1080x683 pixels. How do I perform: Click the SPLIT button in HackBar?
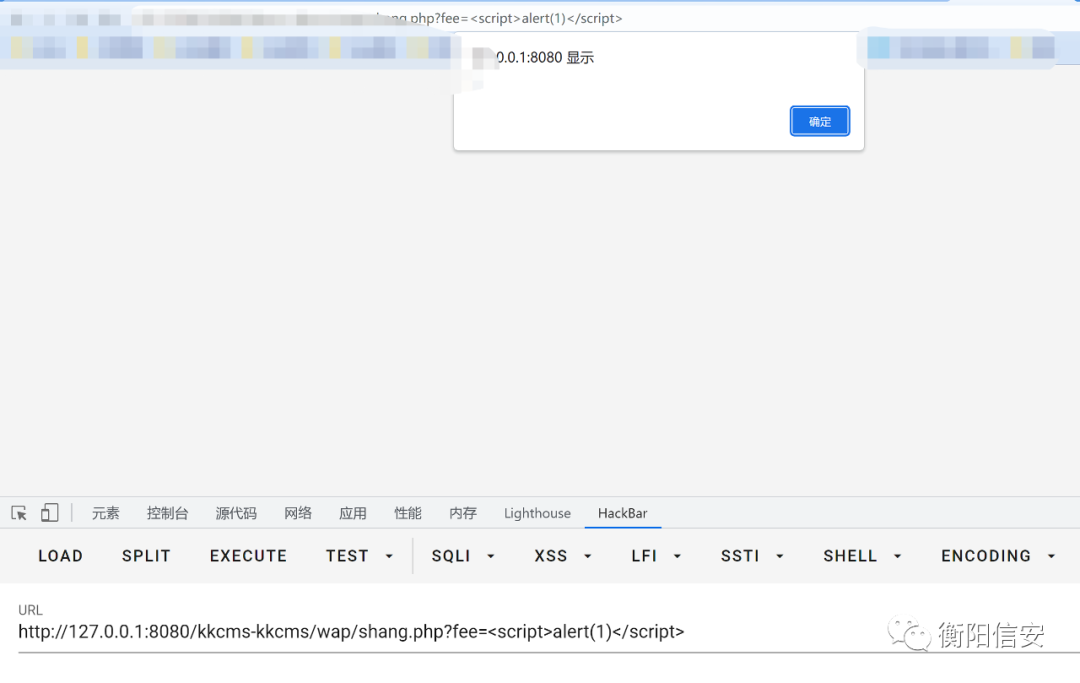[146, 556]
